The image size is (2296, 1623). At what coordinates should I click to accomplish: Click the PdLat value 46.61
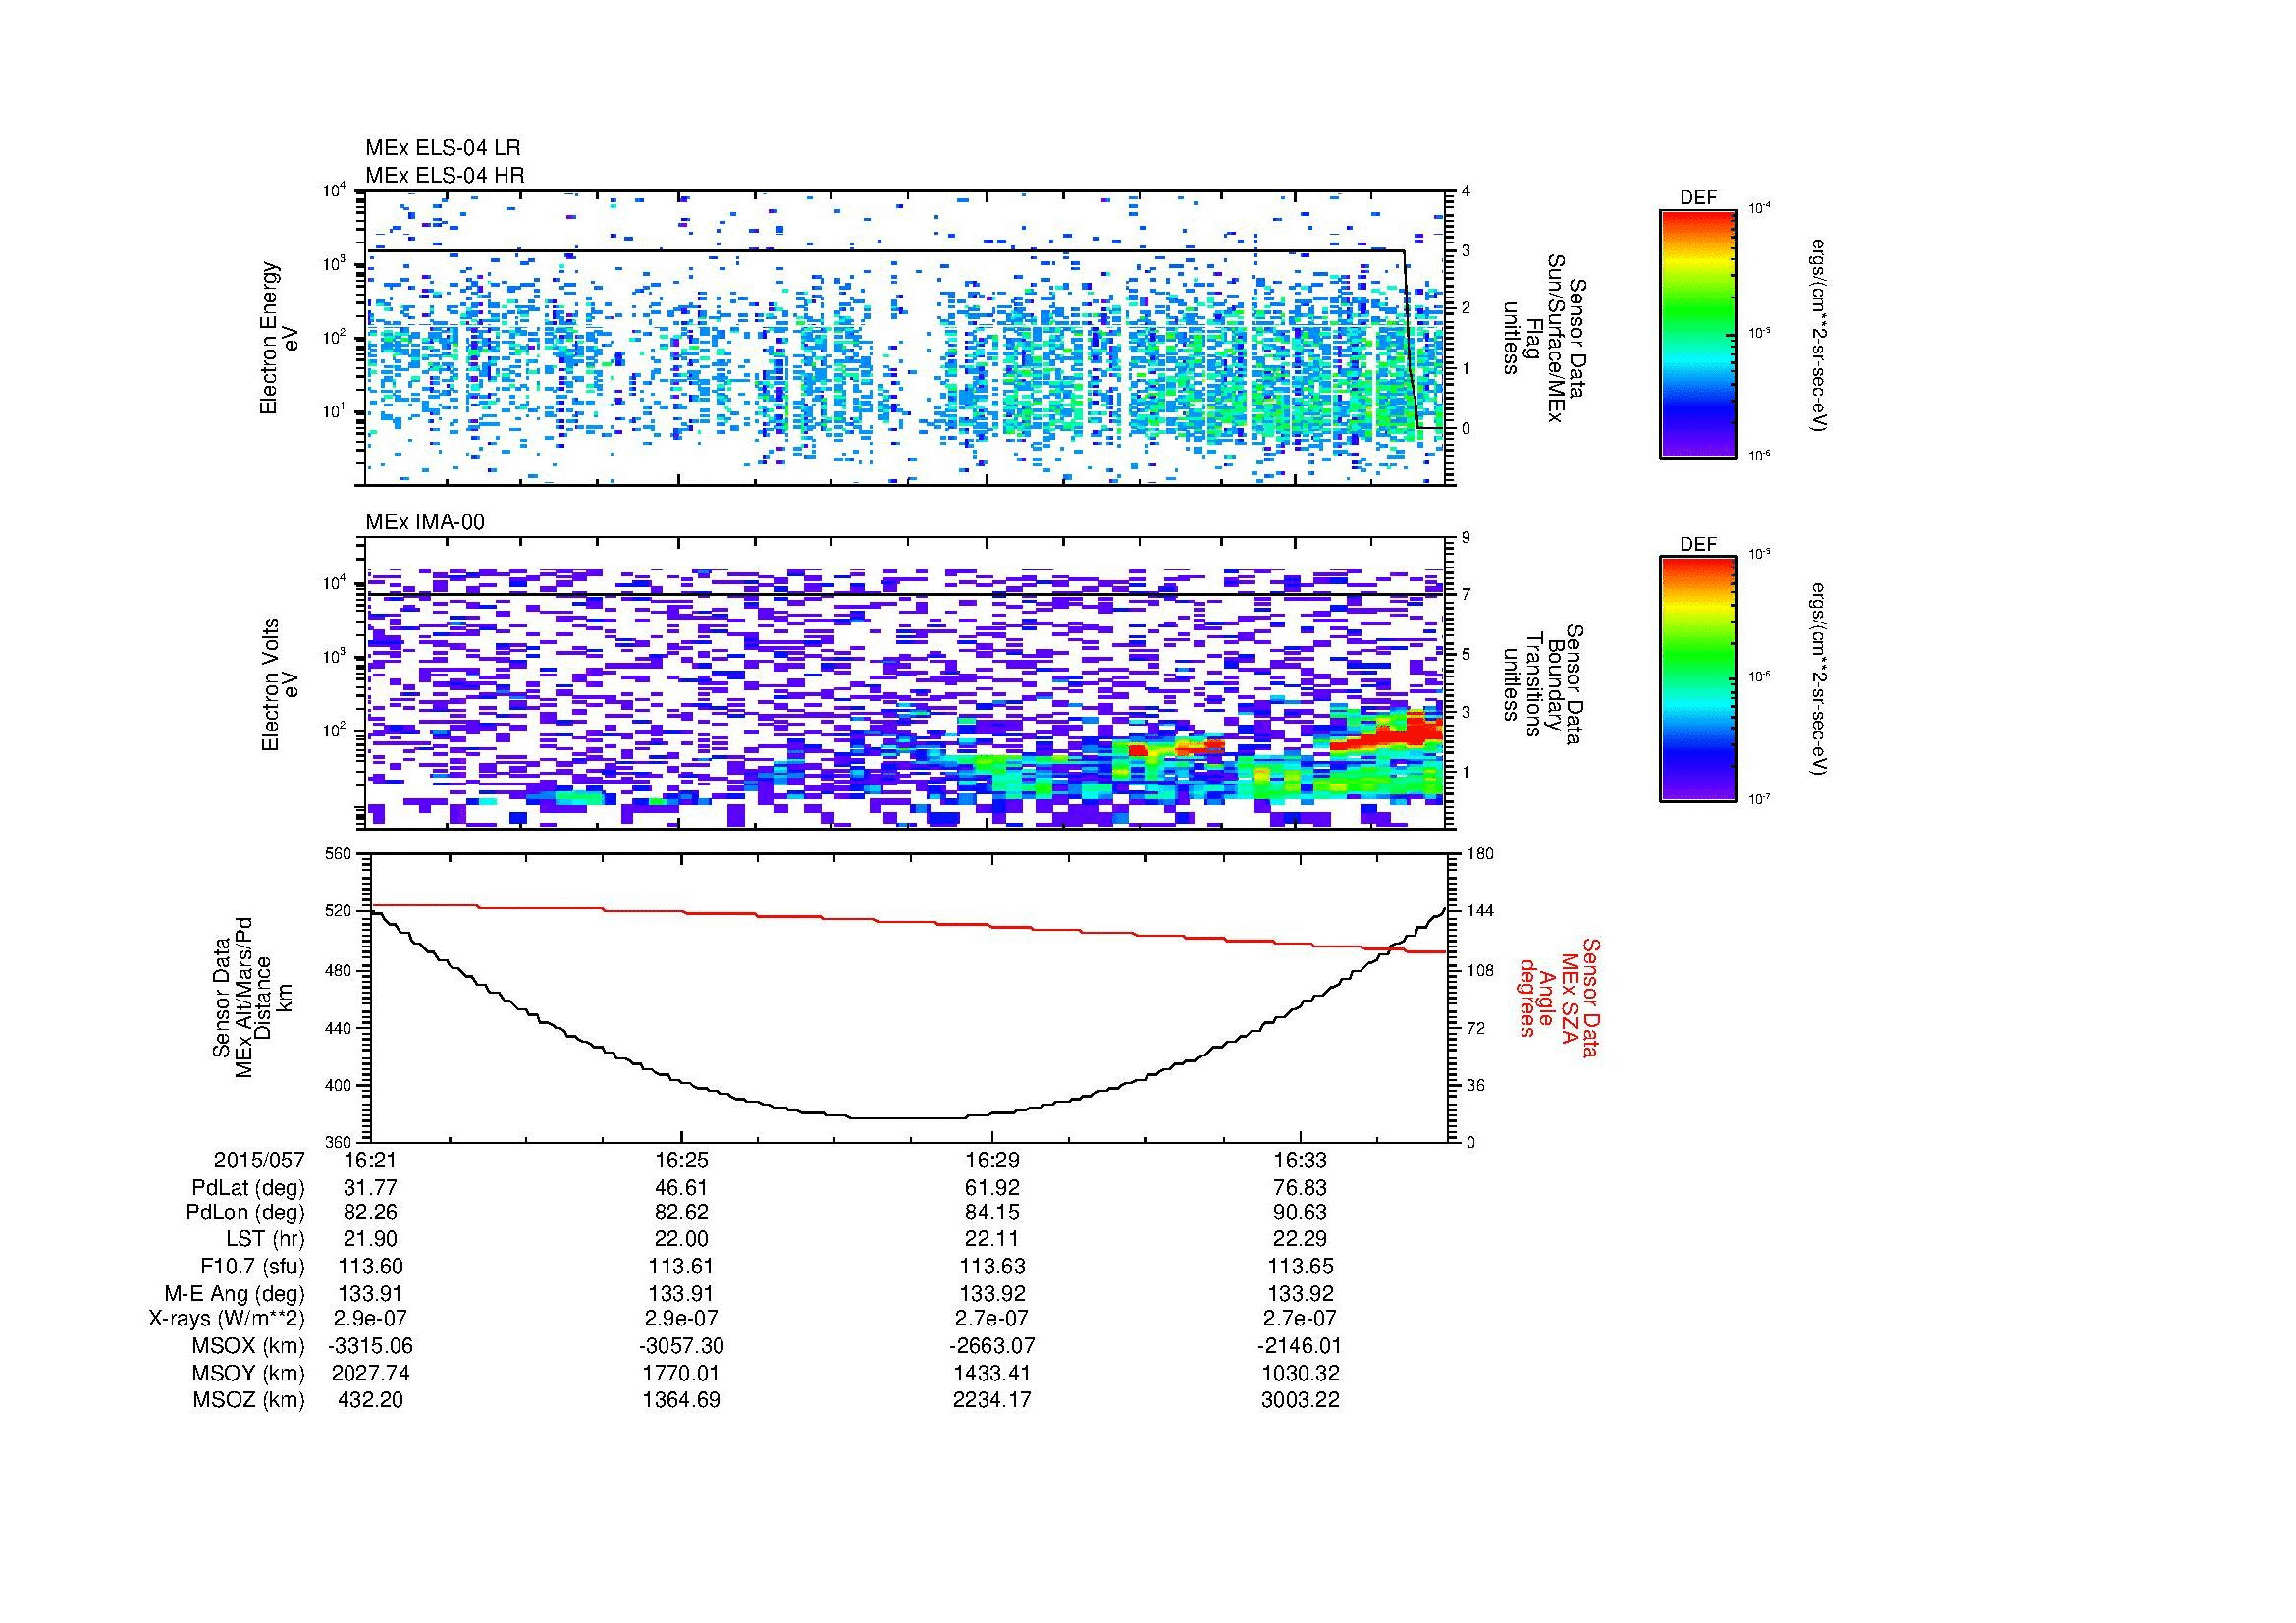click(681, 1187)
